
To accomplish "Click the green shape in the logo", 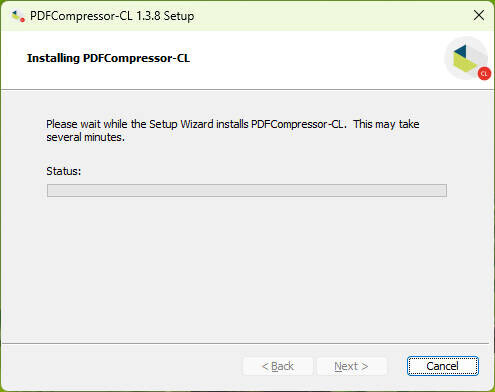I will 464,62.
